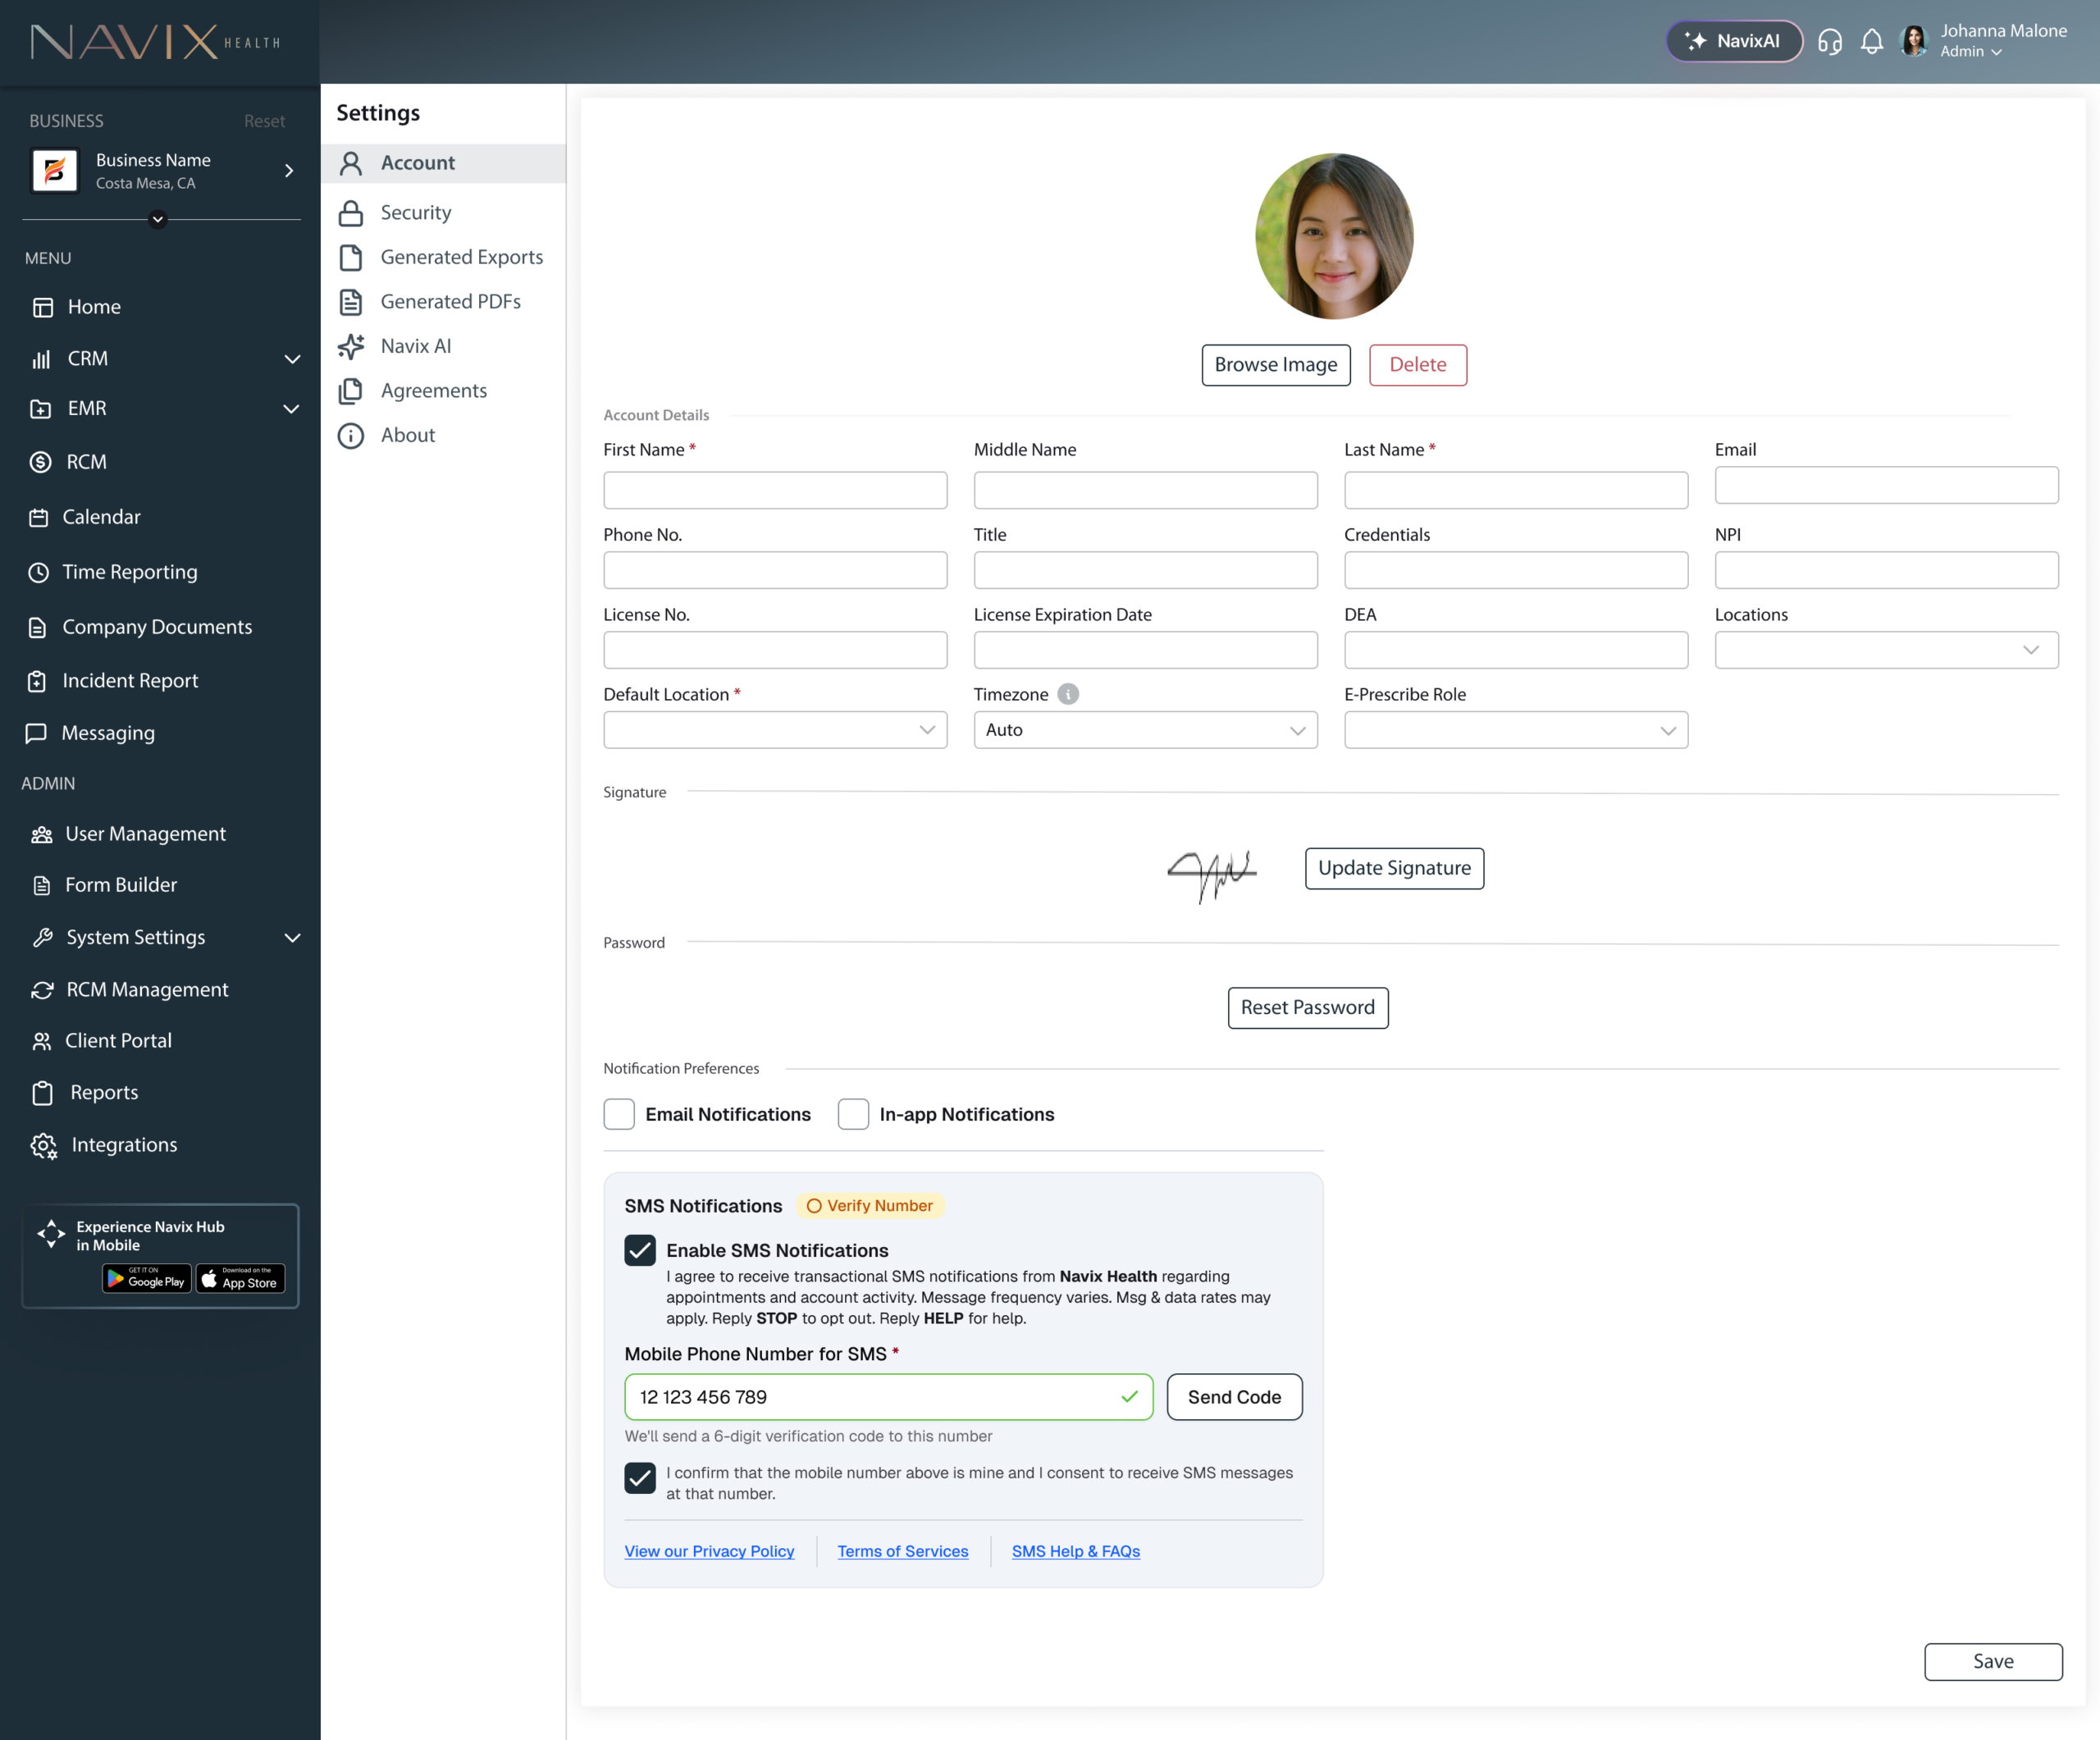The height and width of the screenshot is (1740, 2100).
Task: Click the Timezone info icon
Action: pyautogui.click(x=1068, y=694)
